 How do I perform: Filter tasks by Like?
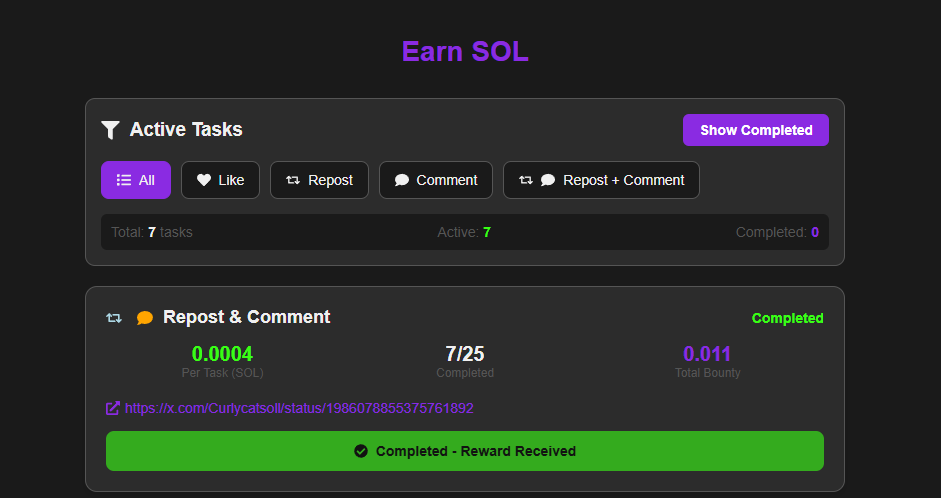220,180
